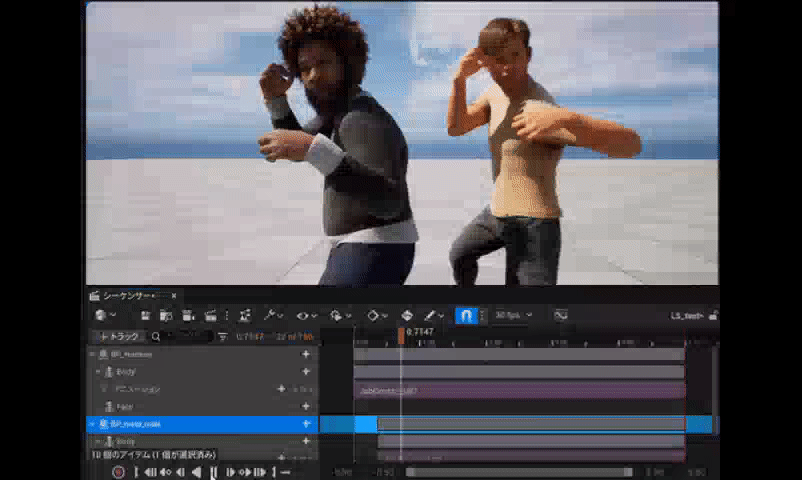Select the シーケンサー tab

click(129, 296)
